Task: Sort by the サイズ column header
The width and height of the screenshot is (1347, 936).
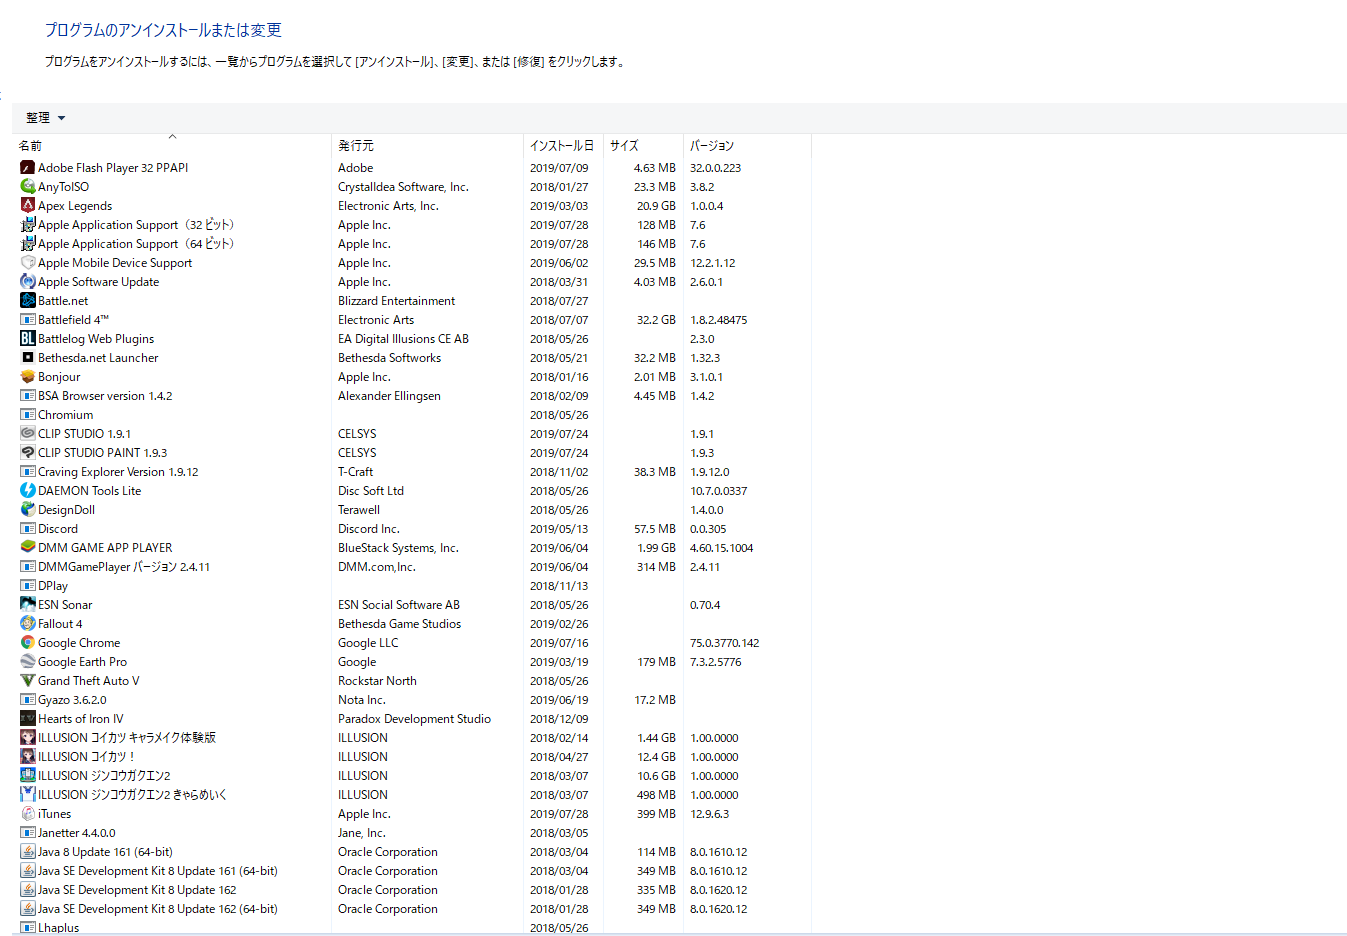Action: (x=643, y=146)
